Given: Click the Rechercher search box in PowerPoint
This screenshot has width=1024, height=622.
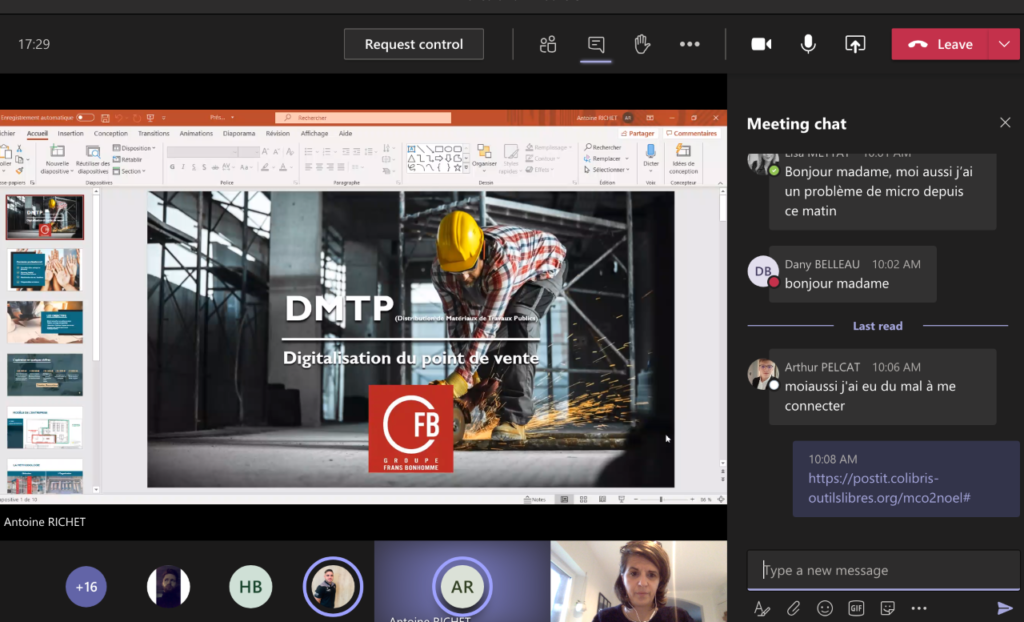Looking at the screenshot, I should pyautogui.click(x=363, y=118).
